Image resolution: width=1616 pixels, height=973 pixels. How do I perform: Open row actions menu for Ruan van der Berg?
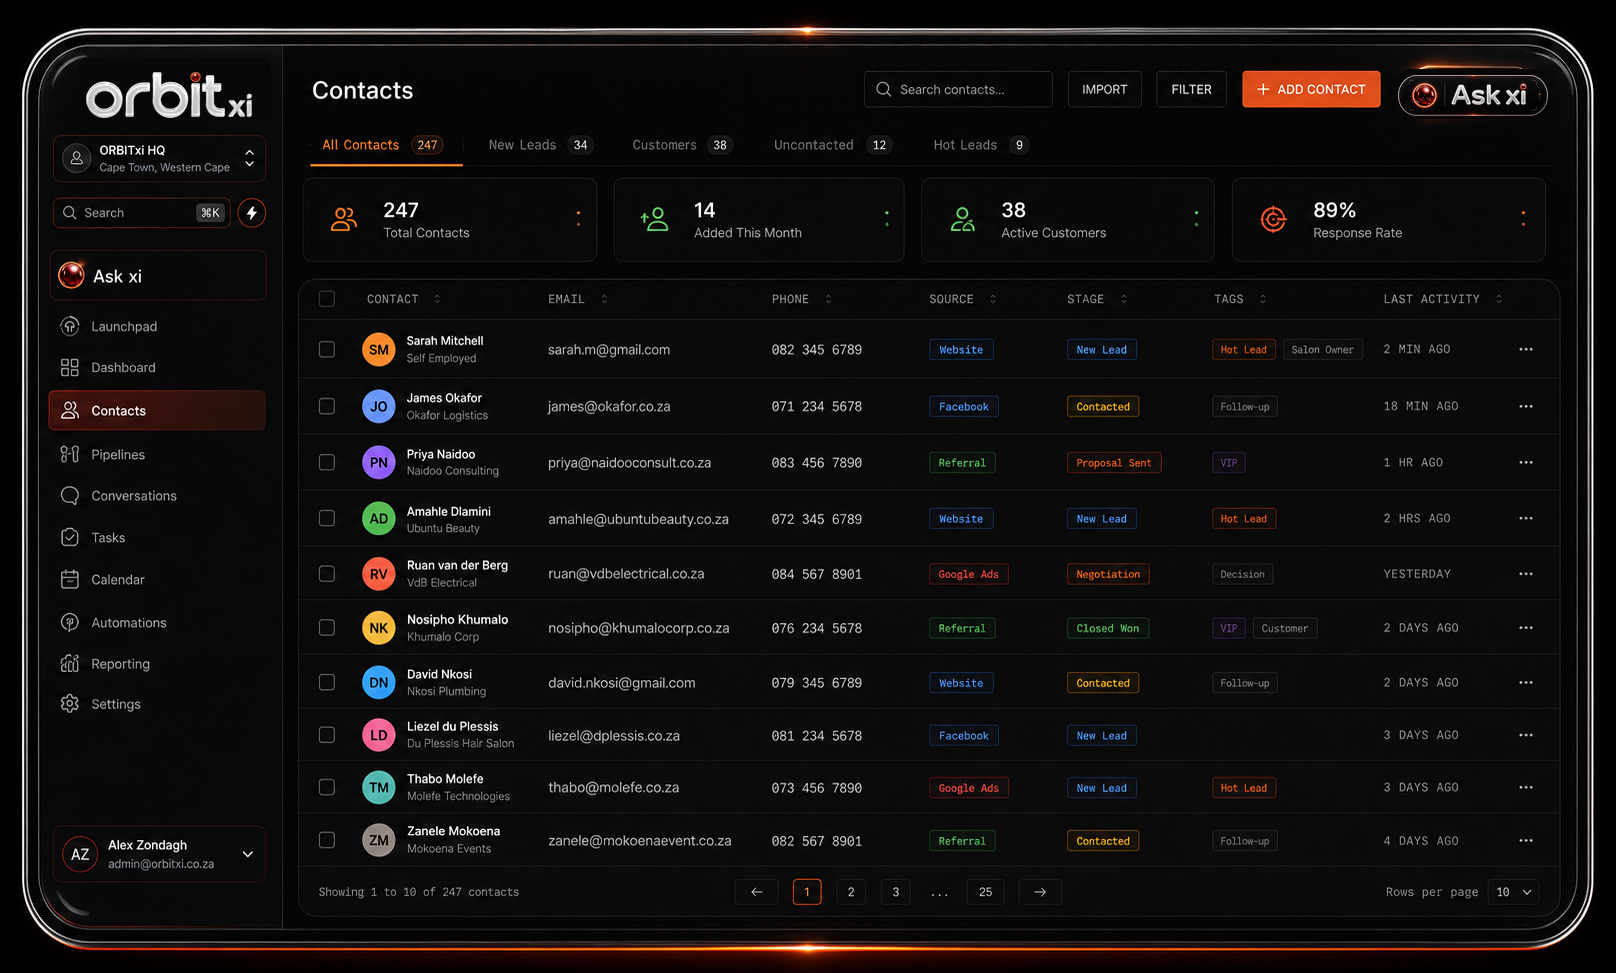(x=1526, y=574)
